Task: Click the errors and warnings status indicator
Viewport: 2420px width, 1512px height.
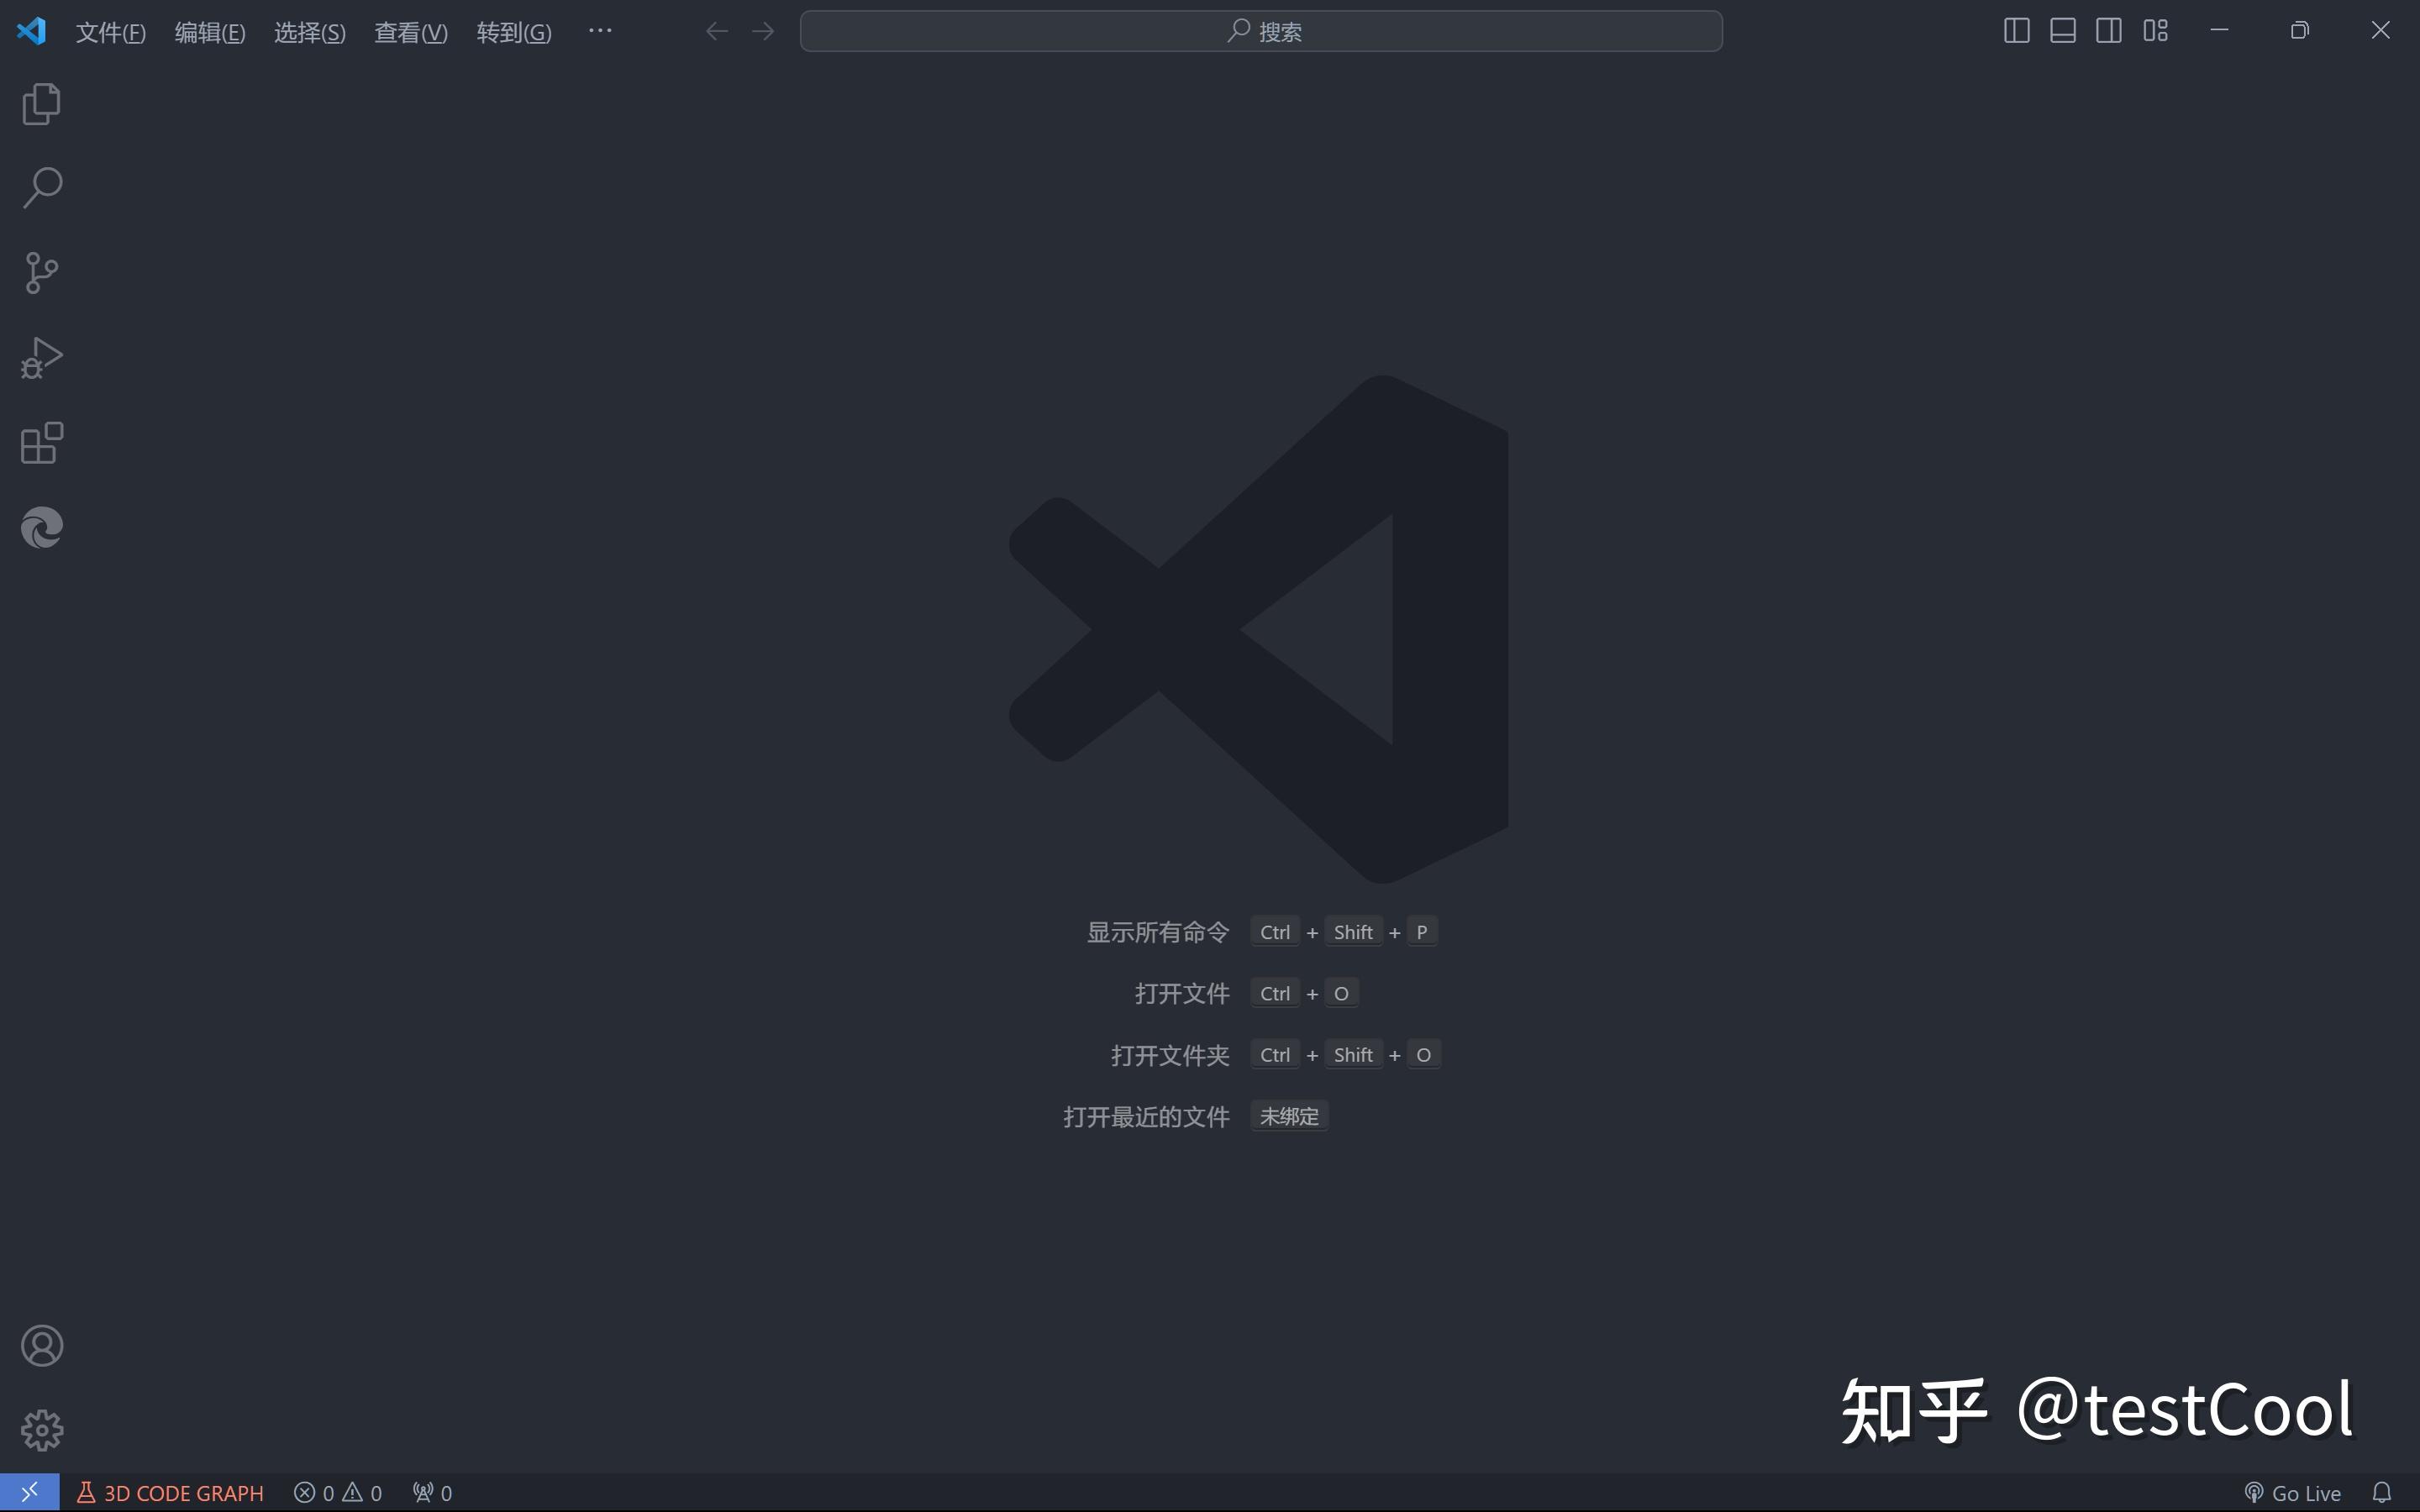Action: point(338,1491)
